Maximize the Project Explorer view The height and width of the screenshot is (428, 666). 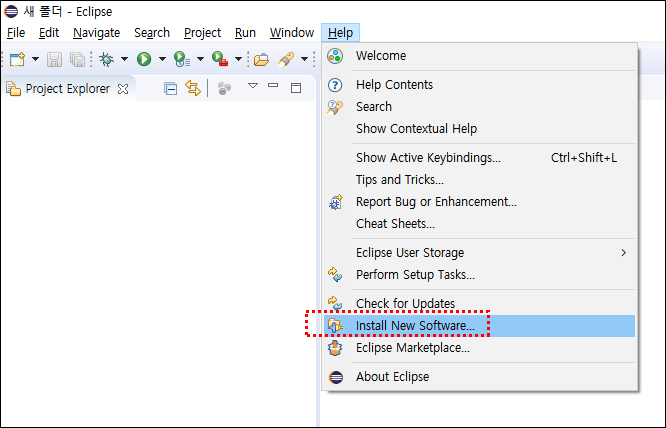pyautogui.click(x=296, y=88)
